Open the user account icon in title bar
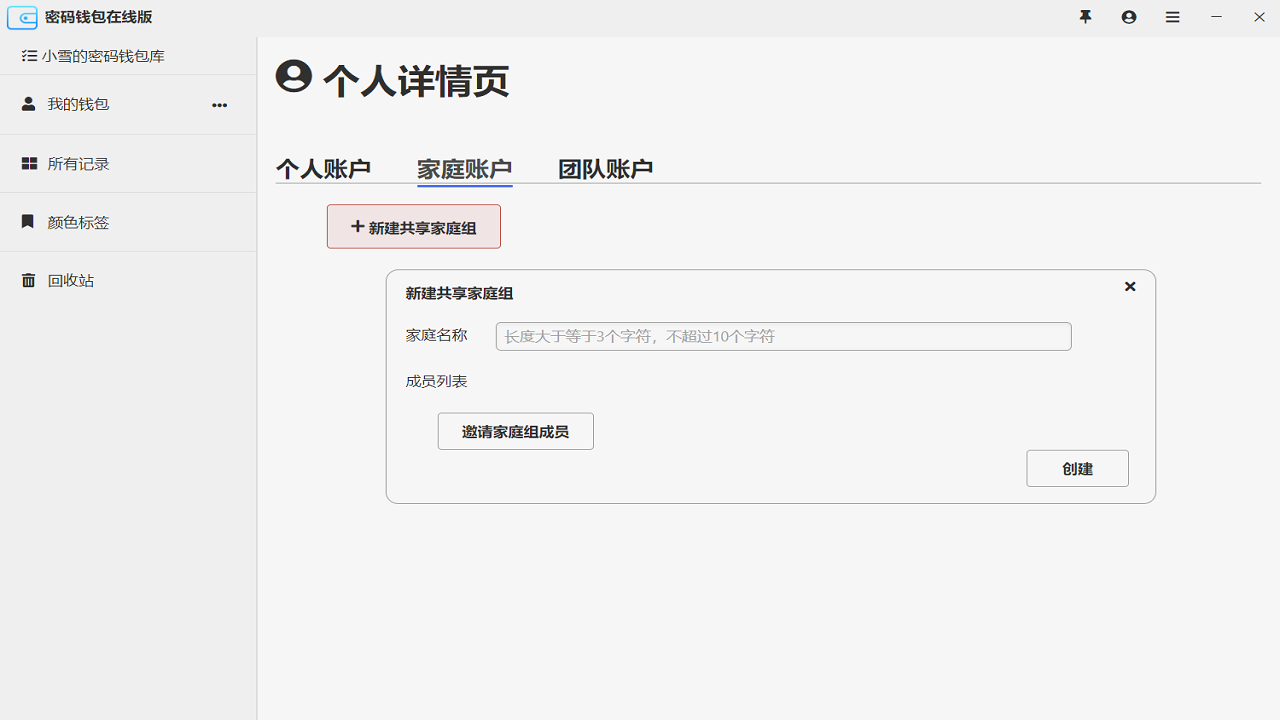Viewport: 1280px width, 720px height. point(1129,17)
